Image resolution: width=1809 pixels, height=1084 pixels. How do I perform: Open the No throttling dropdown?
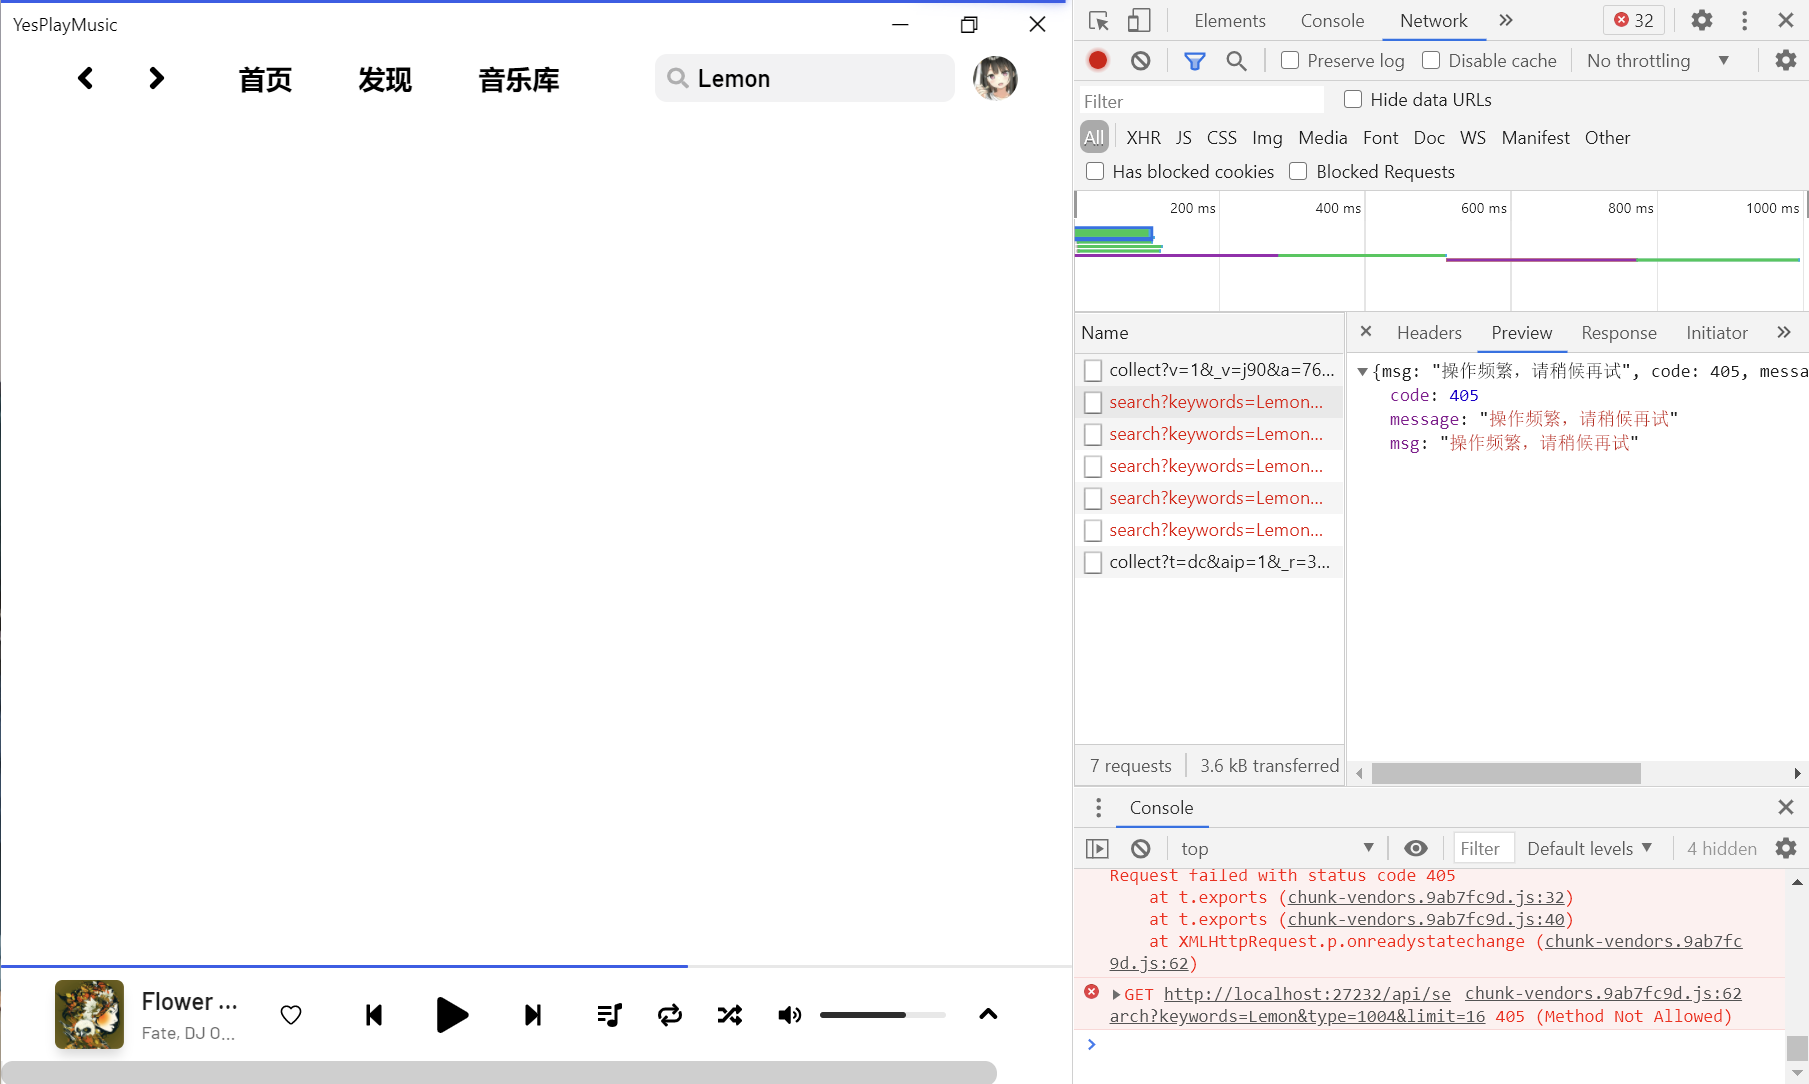coord(1658,61)
